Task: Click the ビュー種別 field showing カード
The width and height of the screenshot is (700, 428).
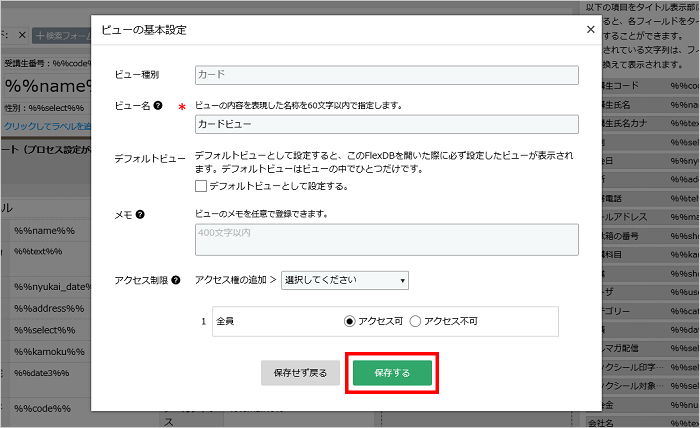Action: (x=387, y=75)
